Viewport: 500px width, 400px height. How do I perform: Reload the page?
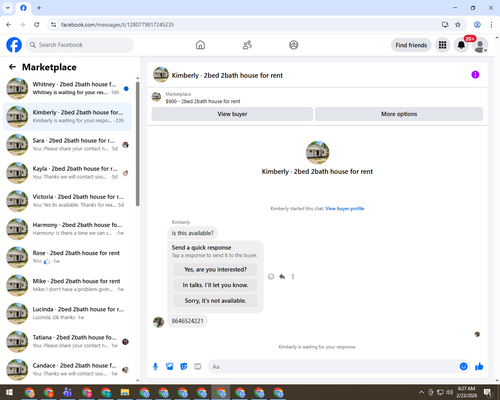click(x=37, y=24)
